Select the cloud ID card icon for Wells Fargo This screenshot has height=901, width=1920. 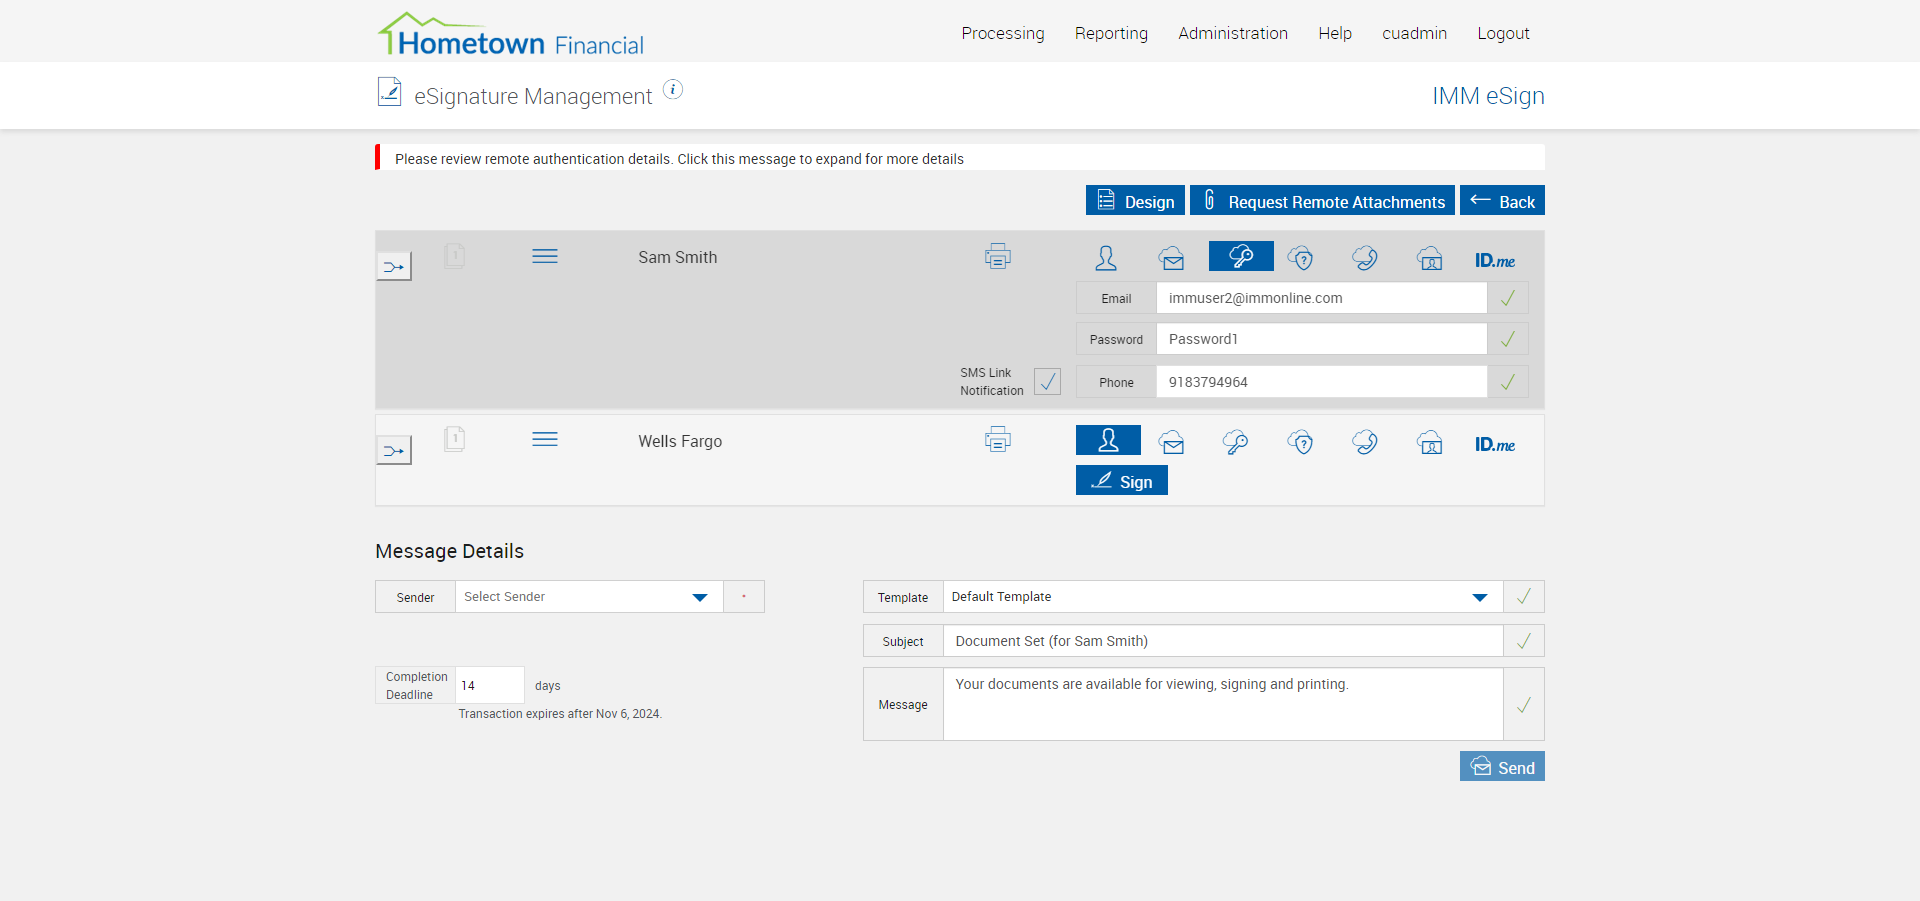tap(1430, 442)
